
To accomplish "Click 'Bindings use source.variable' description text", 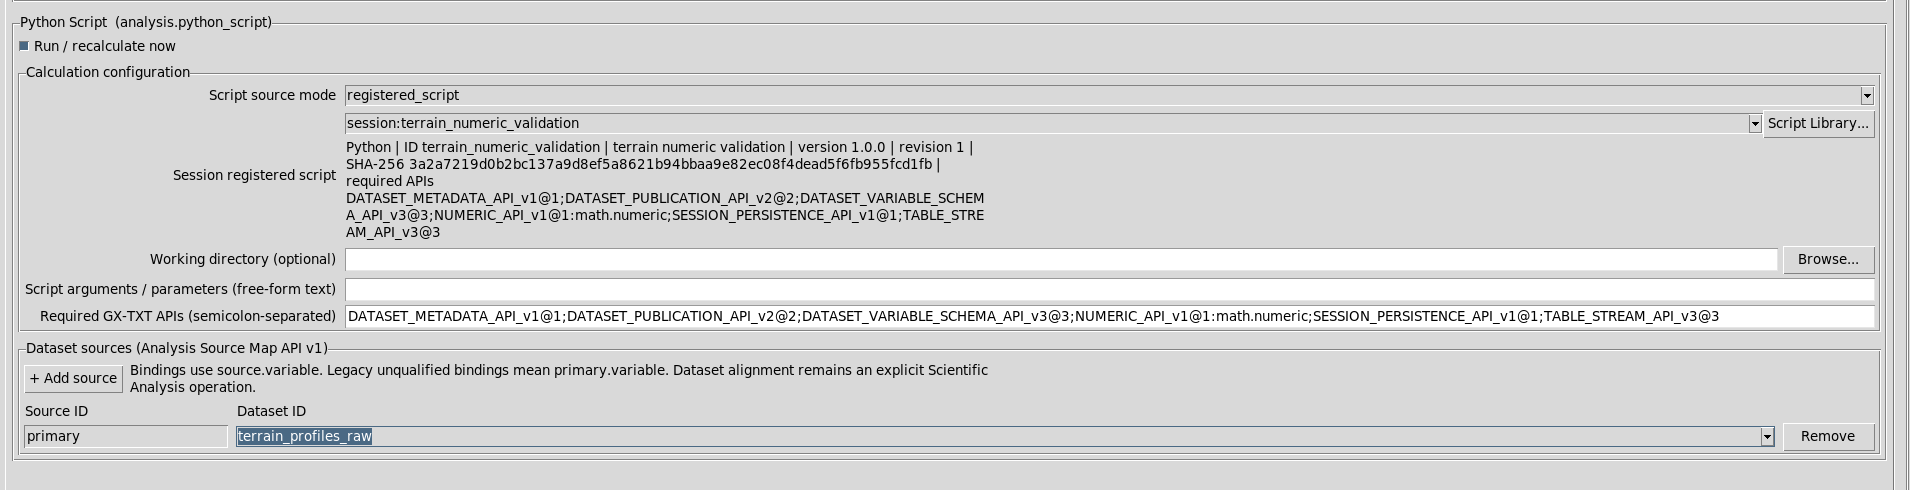I will pyautogui.click(x=559, y=379).
